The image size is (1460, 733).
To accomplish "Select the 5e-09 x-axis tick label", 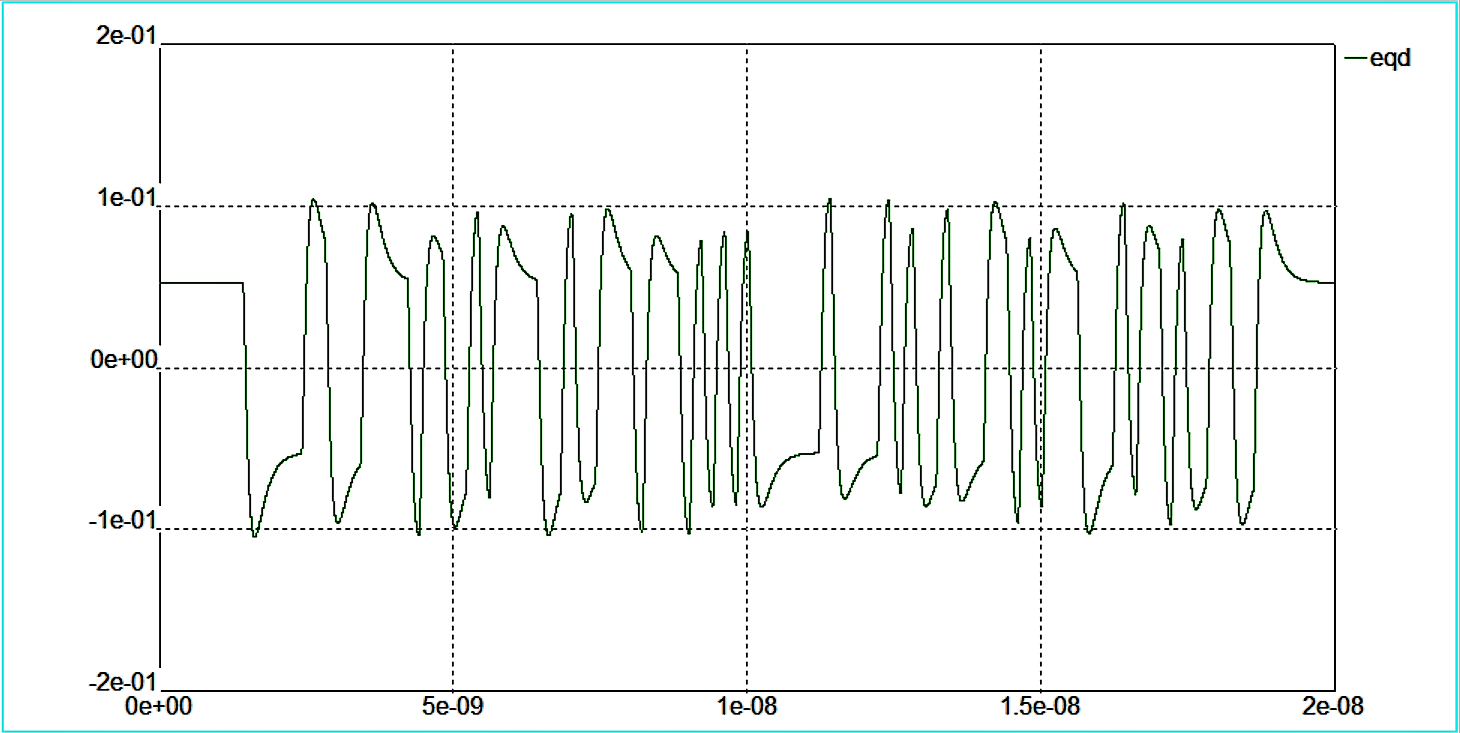I will pos(453,707).
